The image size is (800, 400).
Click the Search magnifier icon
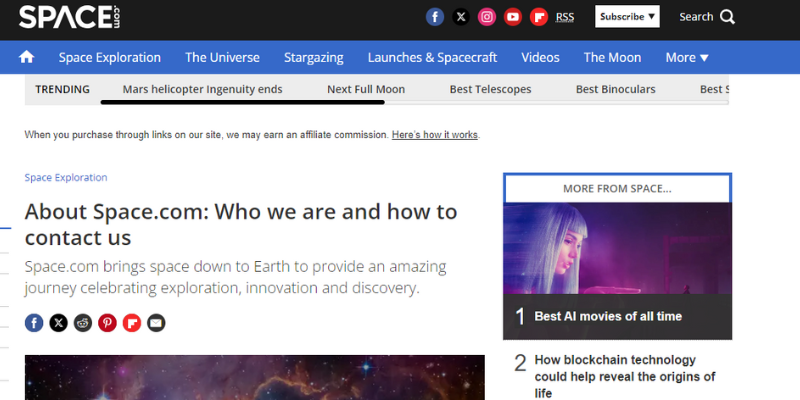click(x=728, y=17)
